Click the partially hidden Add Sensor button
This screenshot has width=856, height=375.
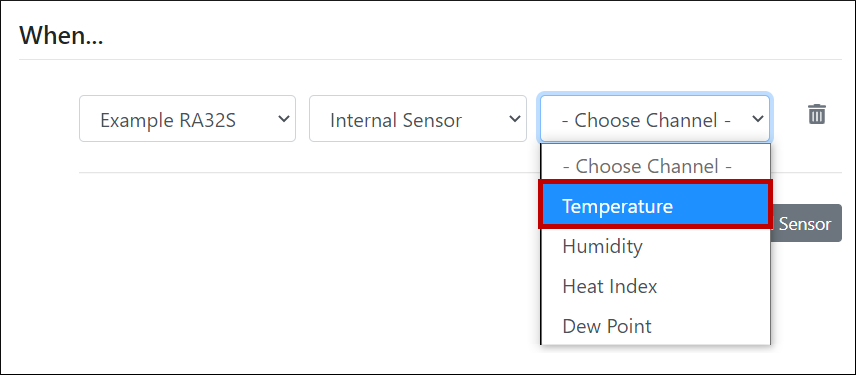(x=806, y=223)
